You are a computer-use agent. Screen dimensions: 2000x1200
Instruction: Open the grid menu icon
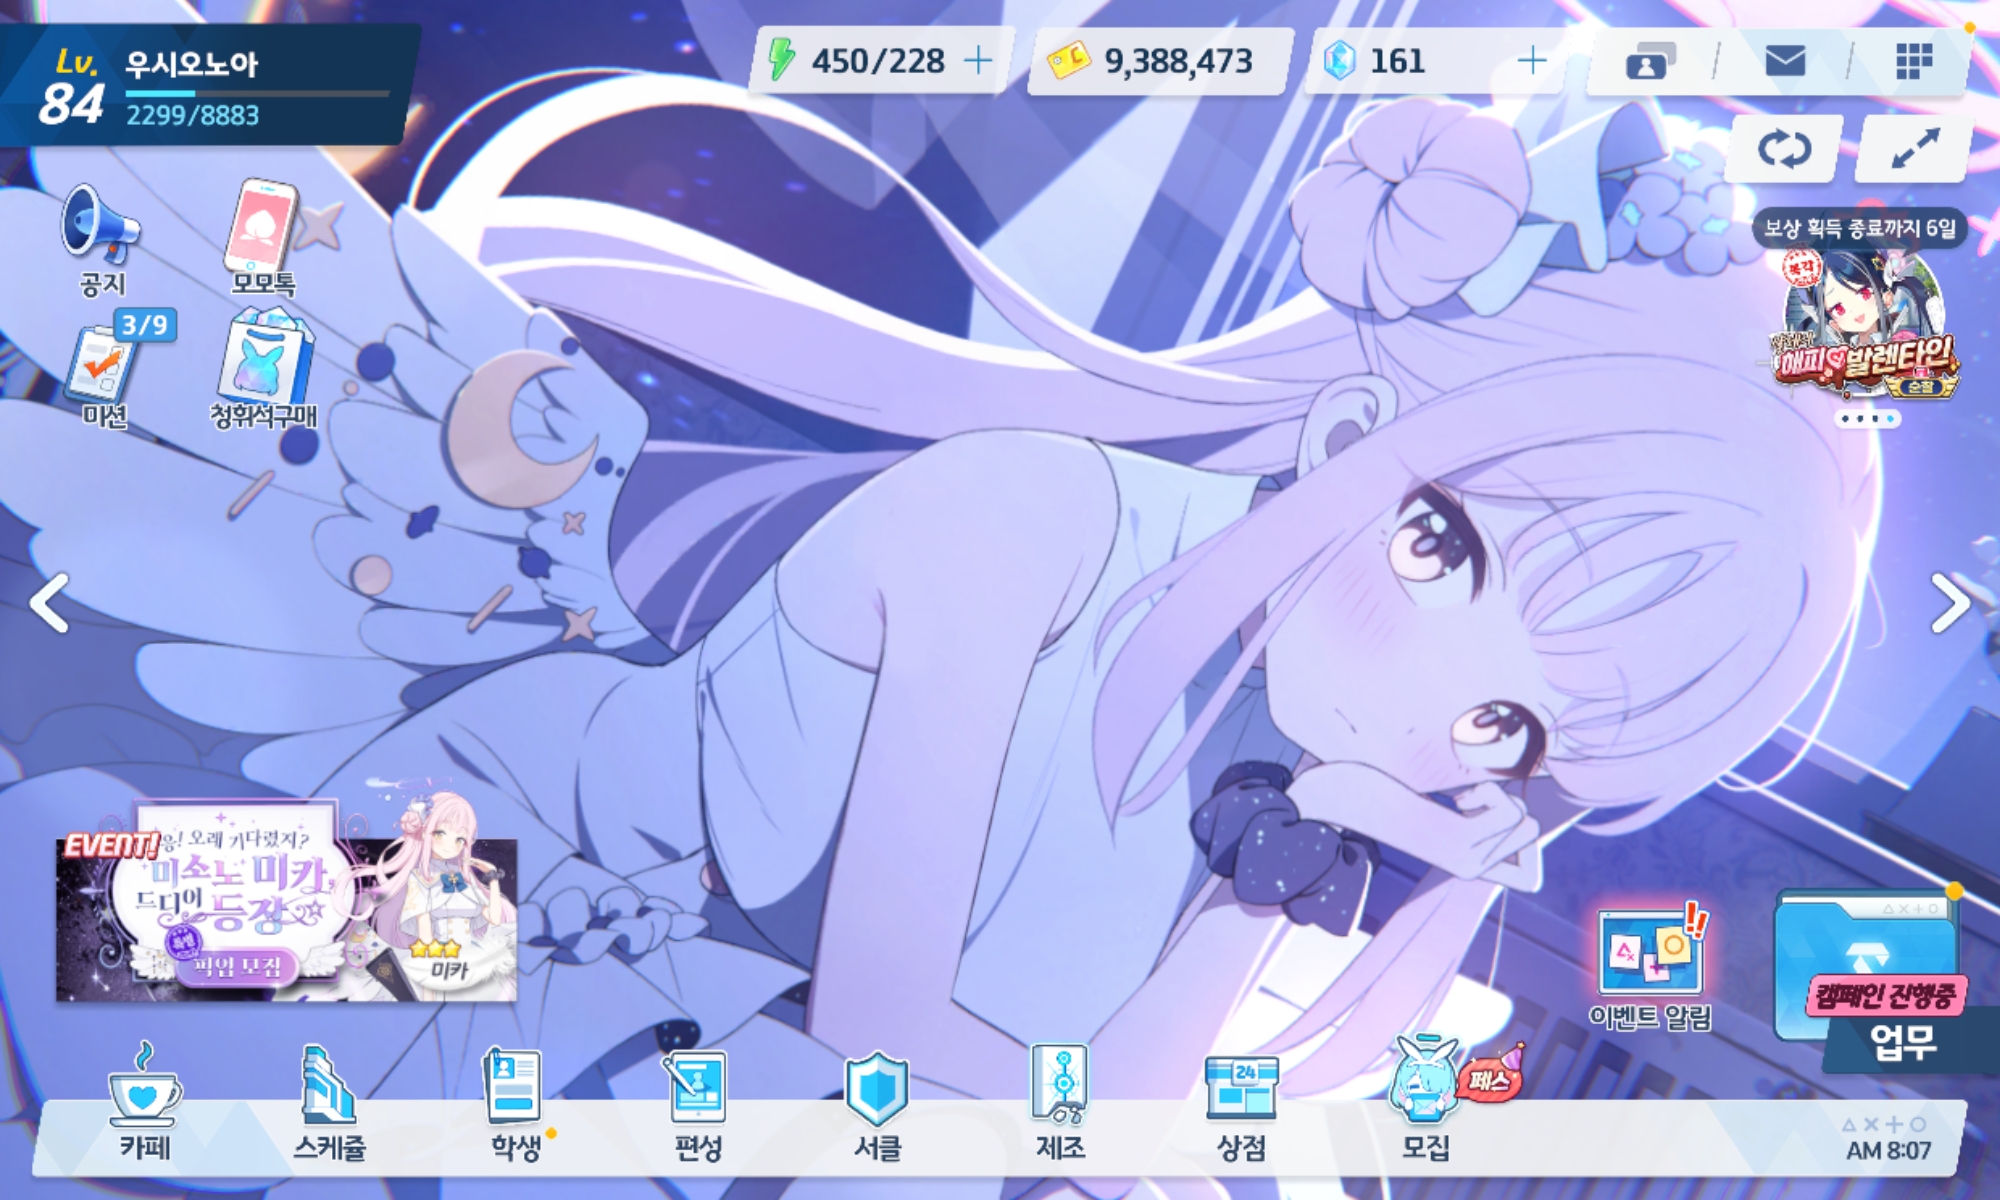point(1914,62)
